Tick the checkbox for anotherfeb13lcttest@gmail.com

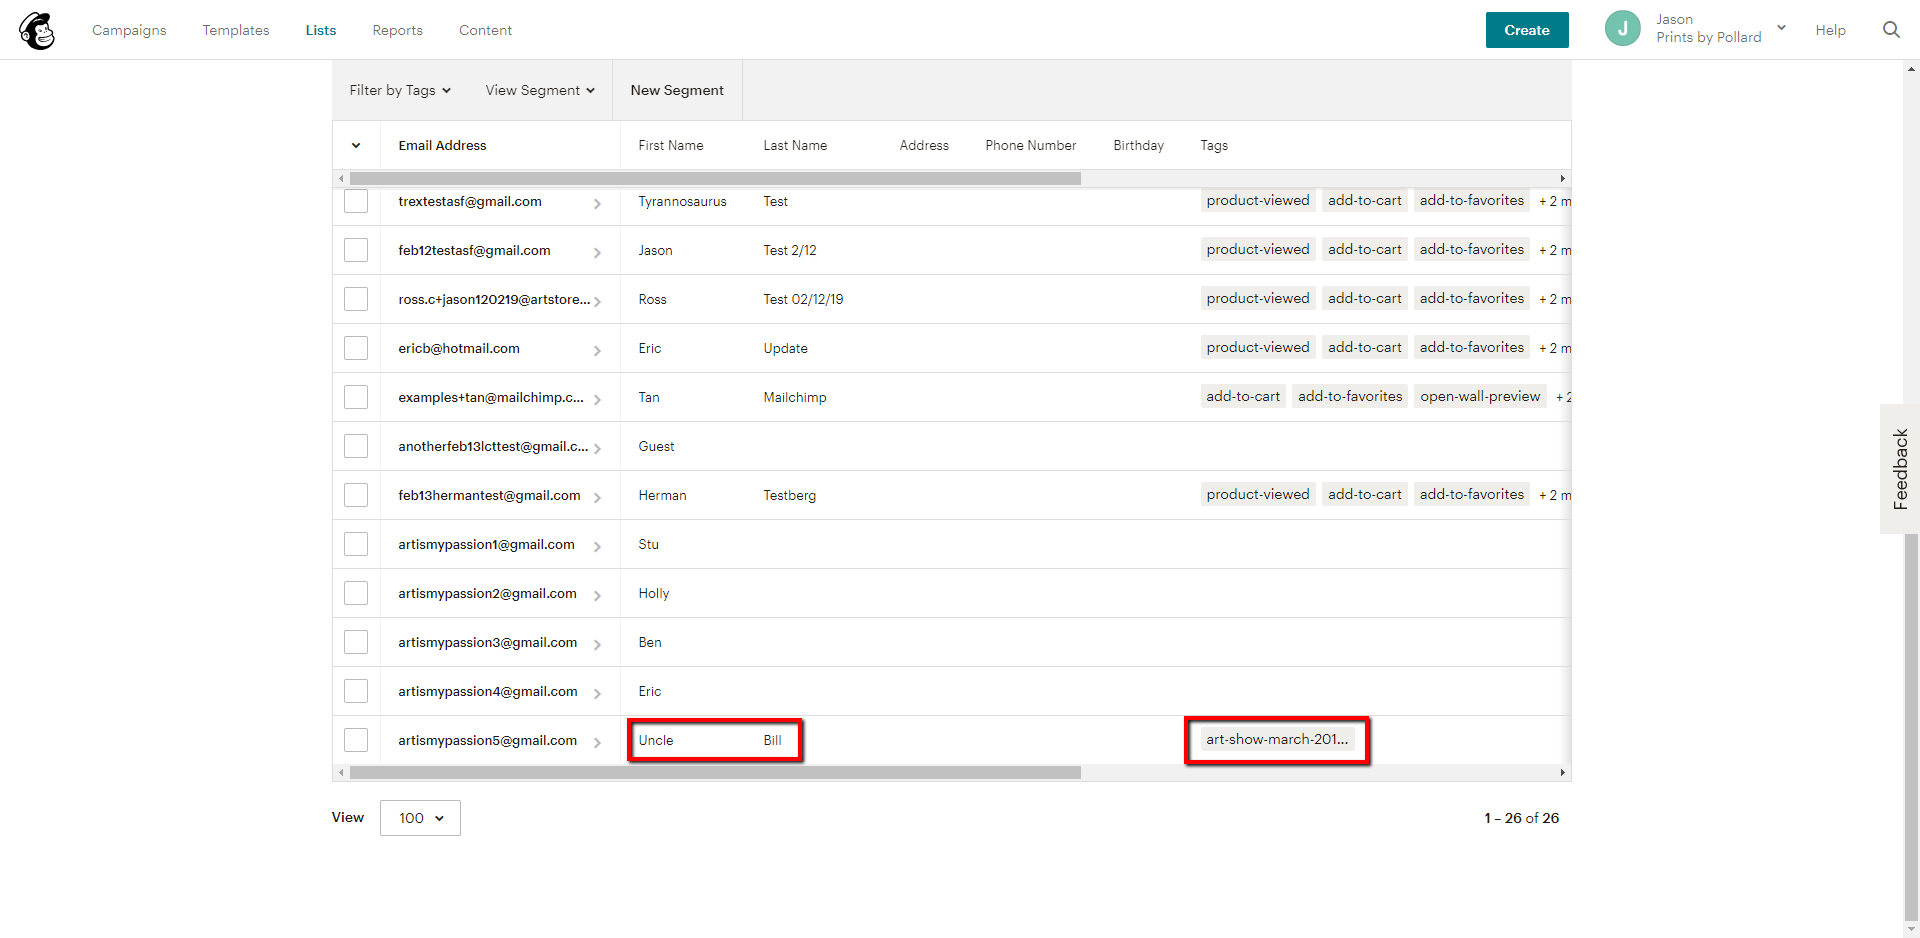pyautogui.click(x=356, y=446)
